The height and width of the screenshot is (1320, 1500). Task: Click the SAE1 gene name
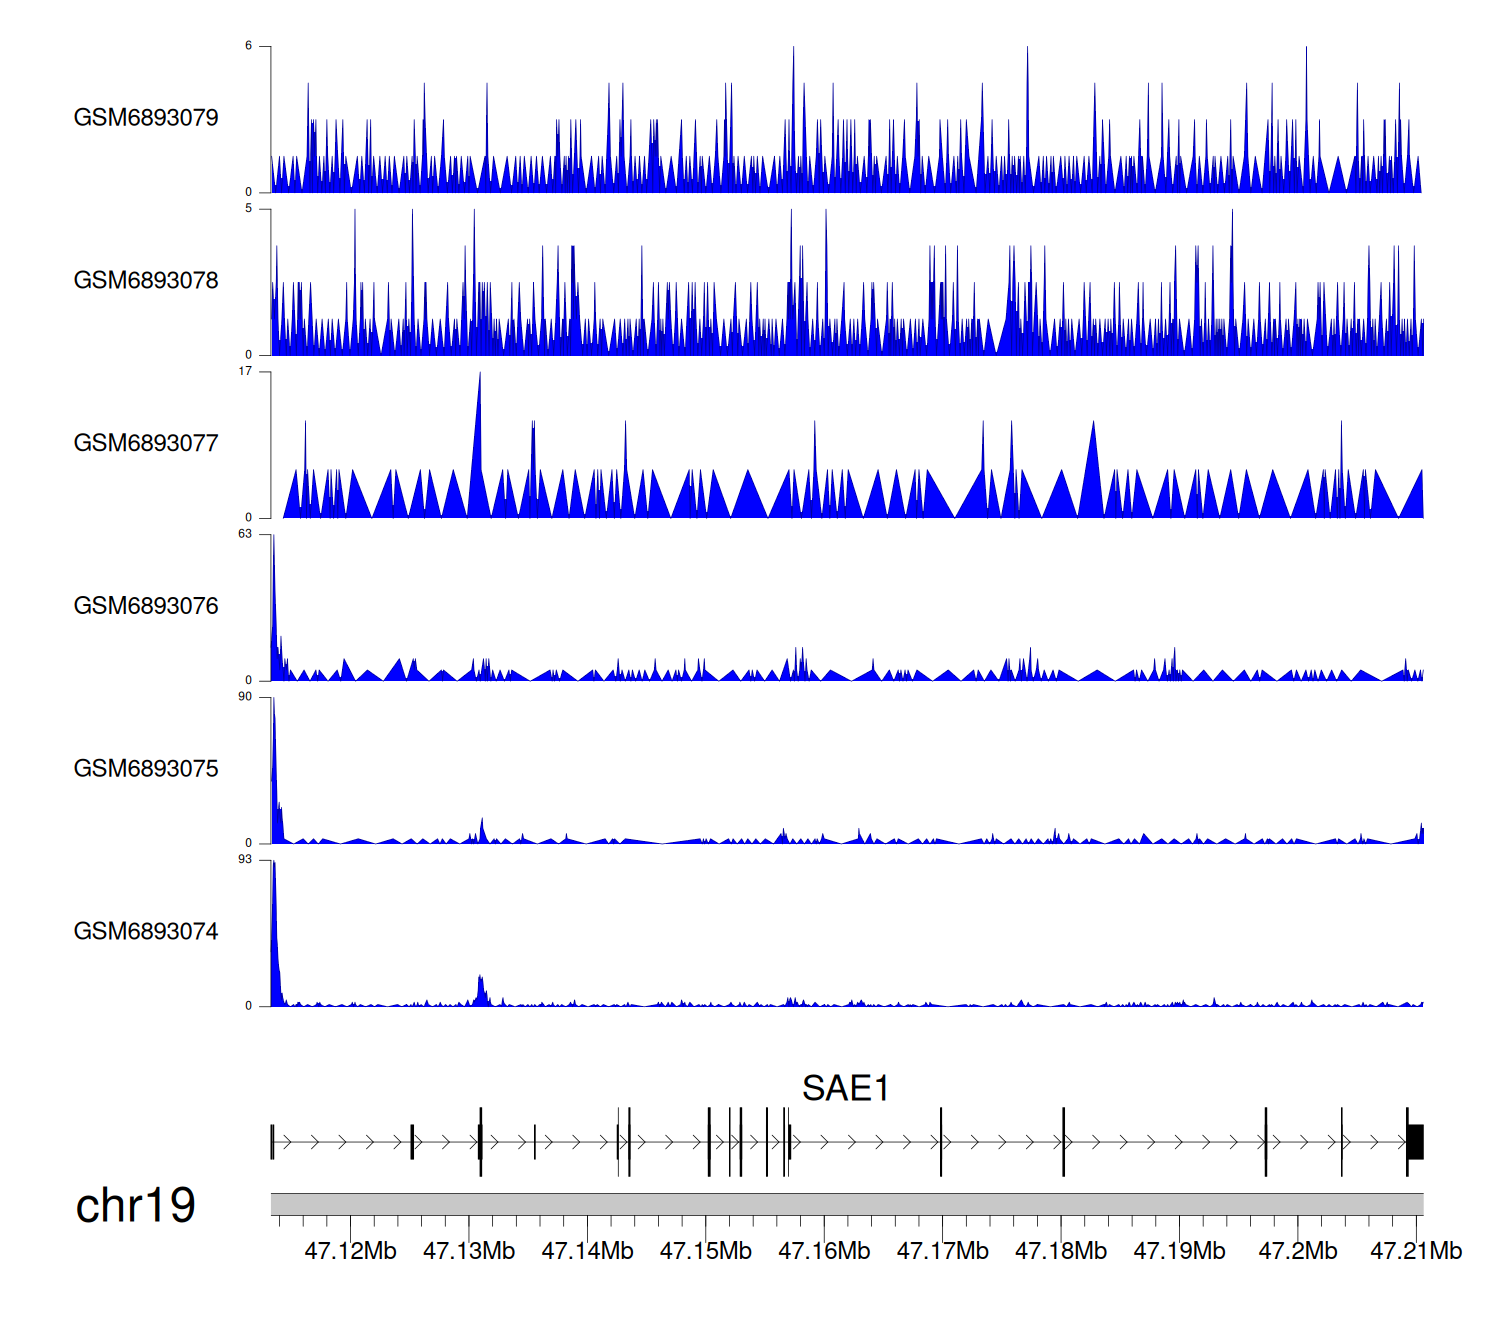point(845,1089)
